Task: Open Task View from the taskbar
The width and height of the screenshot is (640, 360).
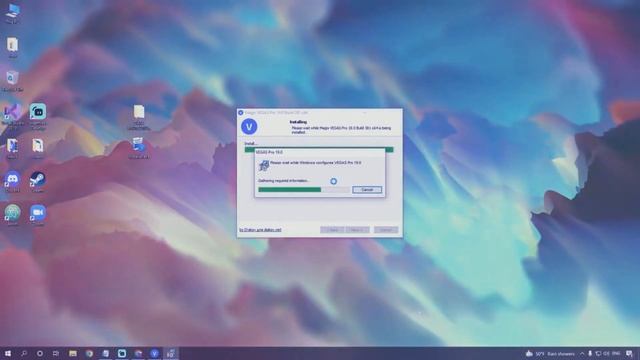Action: 56,353
